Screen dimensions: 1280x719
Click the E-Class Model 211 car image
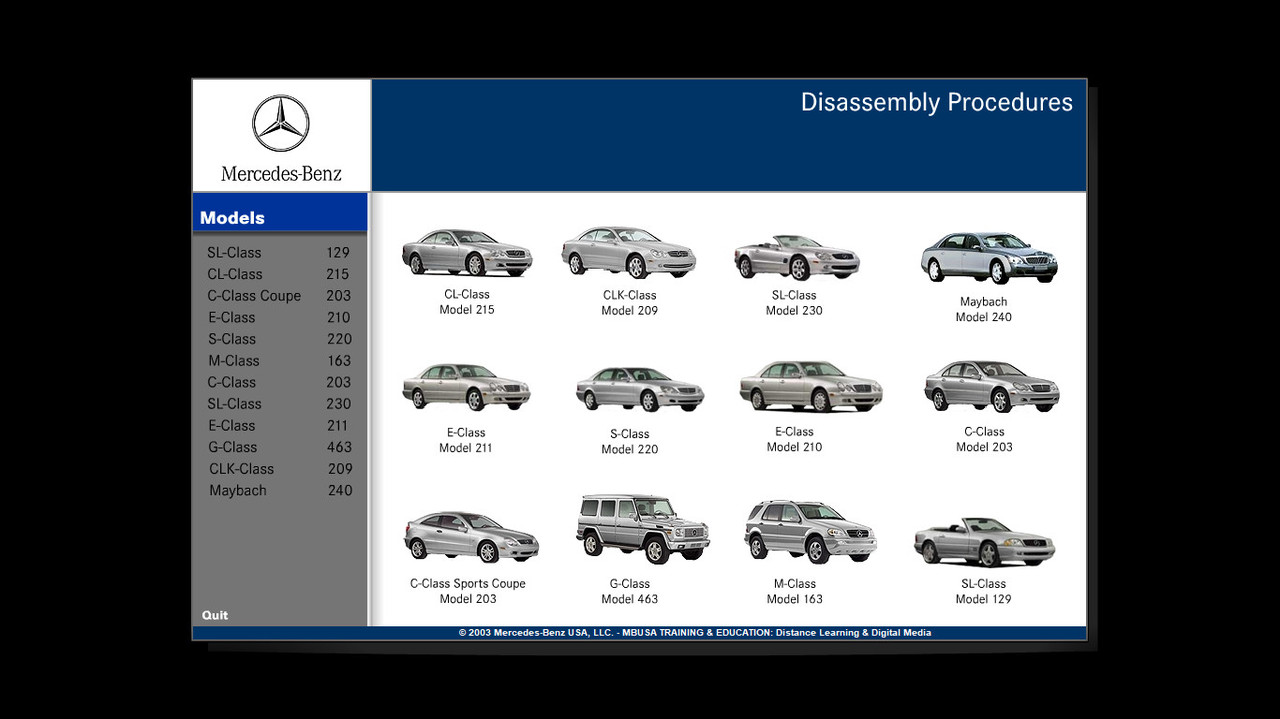point(466,386)
